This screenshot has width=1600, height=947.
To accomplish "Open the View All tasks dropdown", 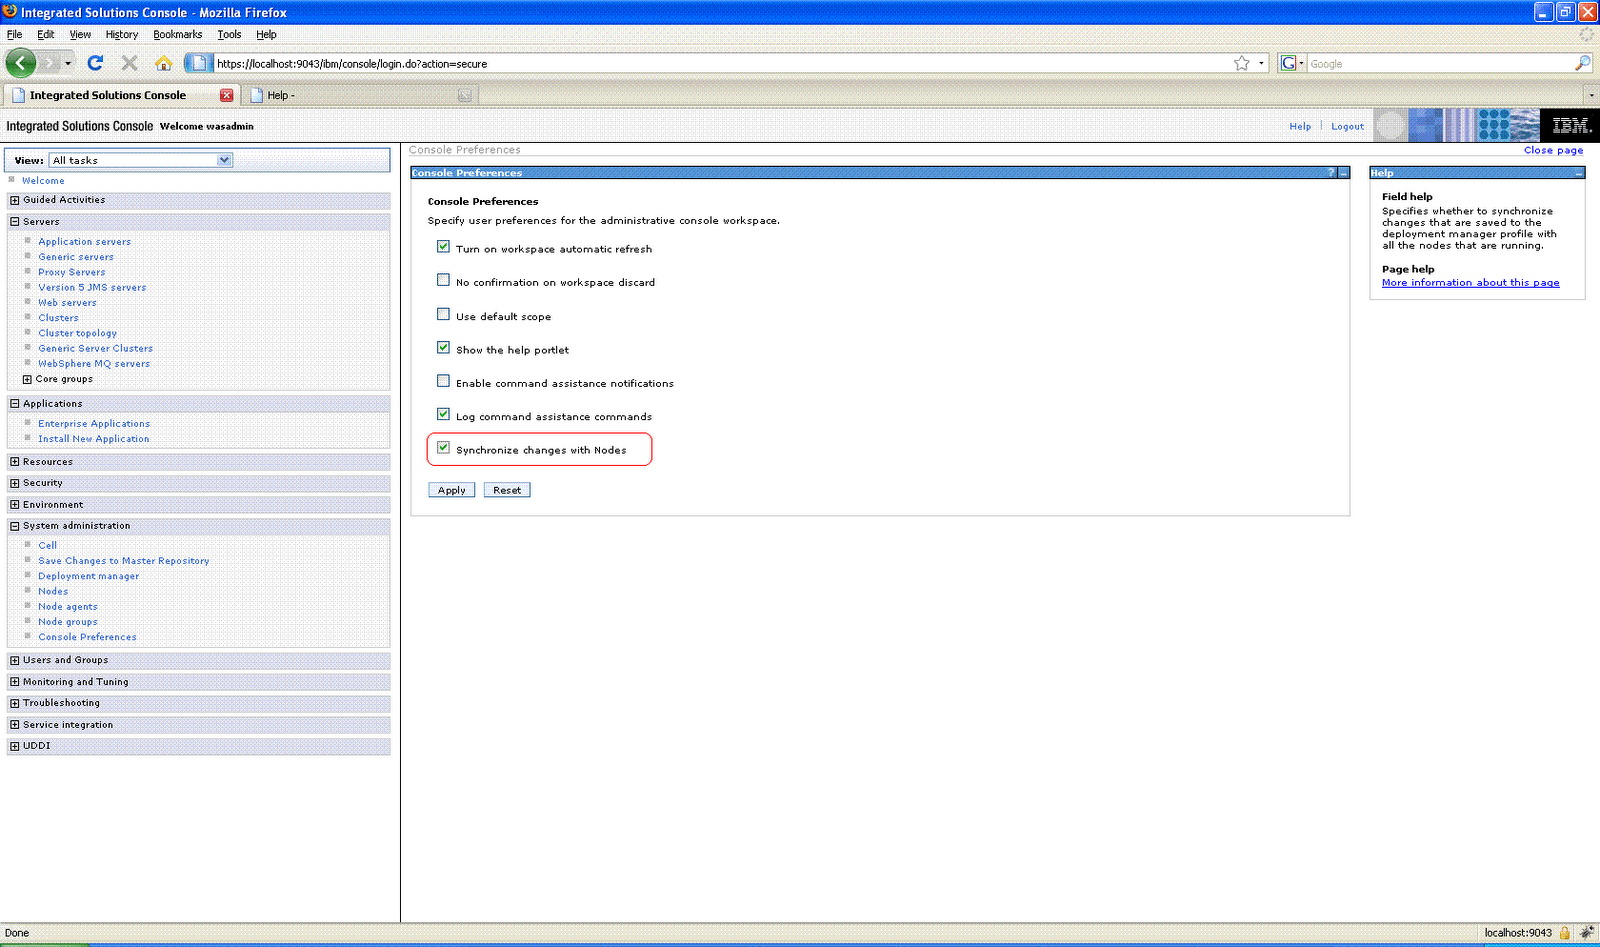I will (x=141, y=160).
